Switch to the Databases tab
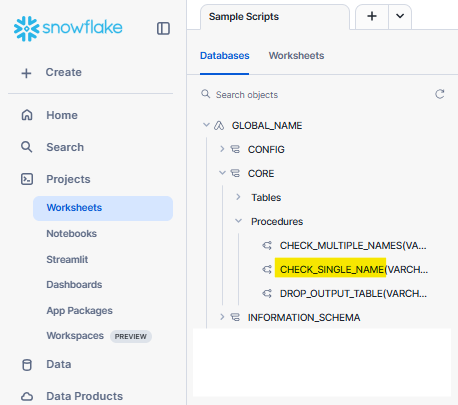The height and width of the screenshot is (405, 458). [225, 56]
